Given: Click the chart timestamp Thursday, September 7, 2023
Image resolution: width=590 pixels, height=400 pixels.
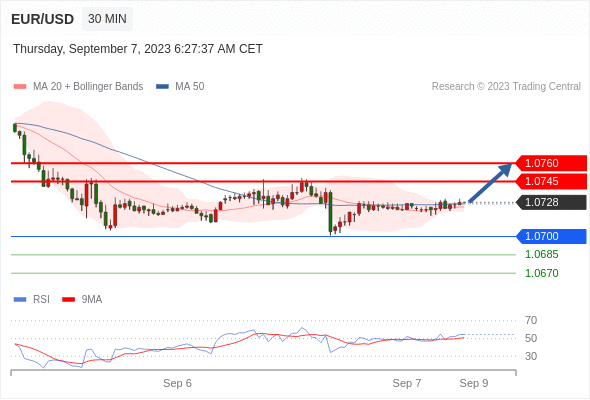Looking at the screenshot, I should click(138, 49).
